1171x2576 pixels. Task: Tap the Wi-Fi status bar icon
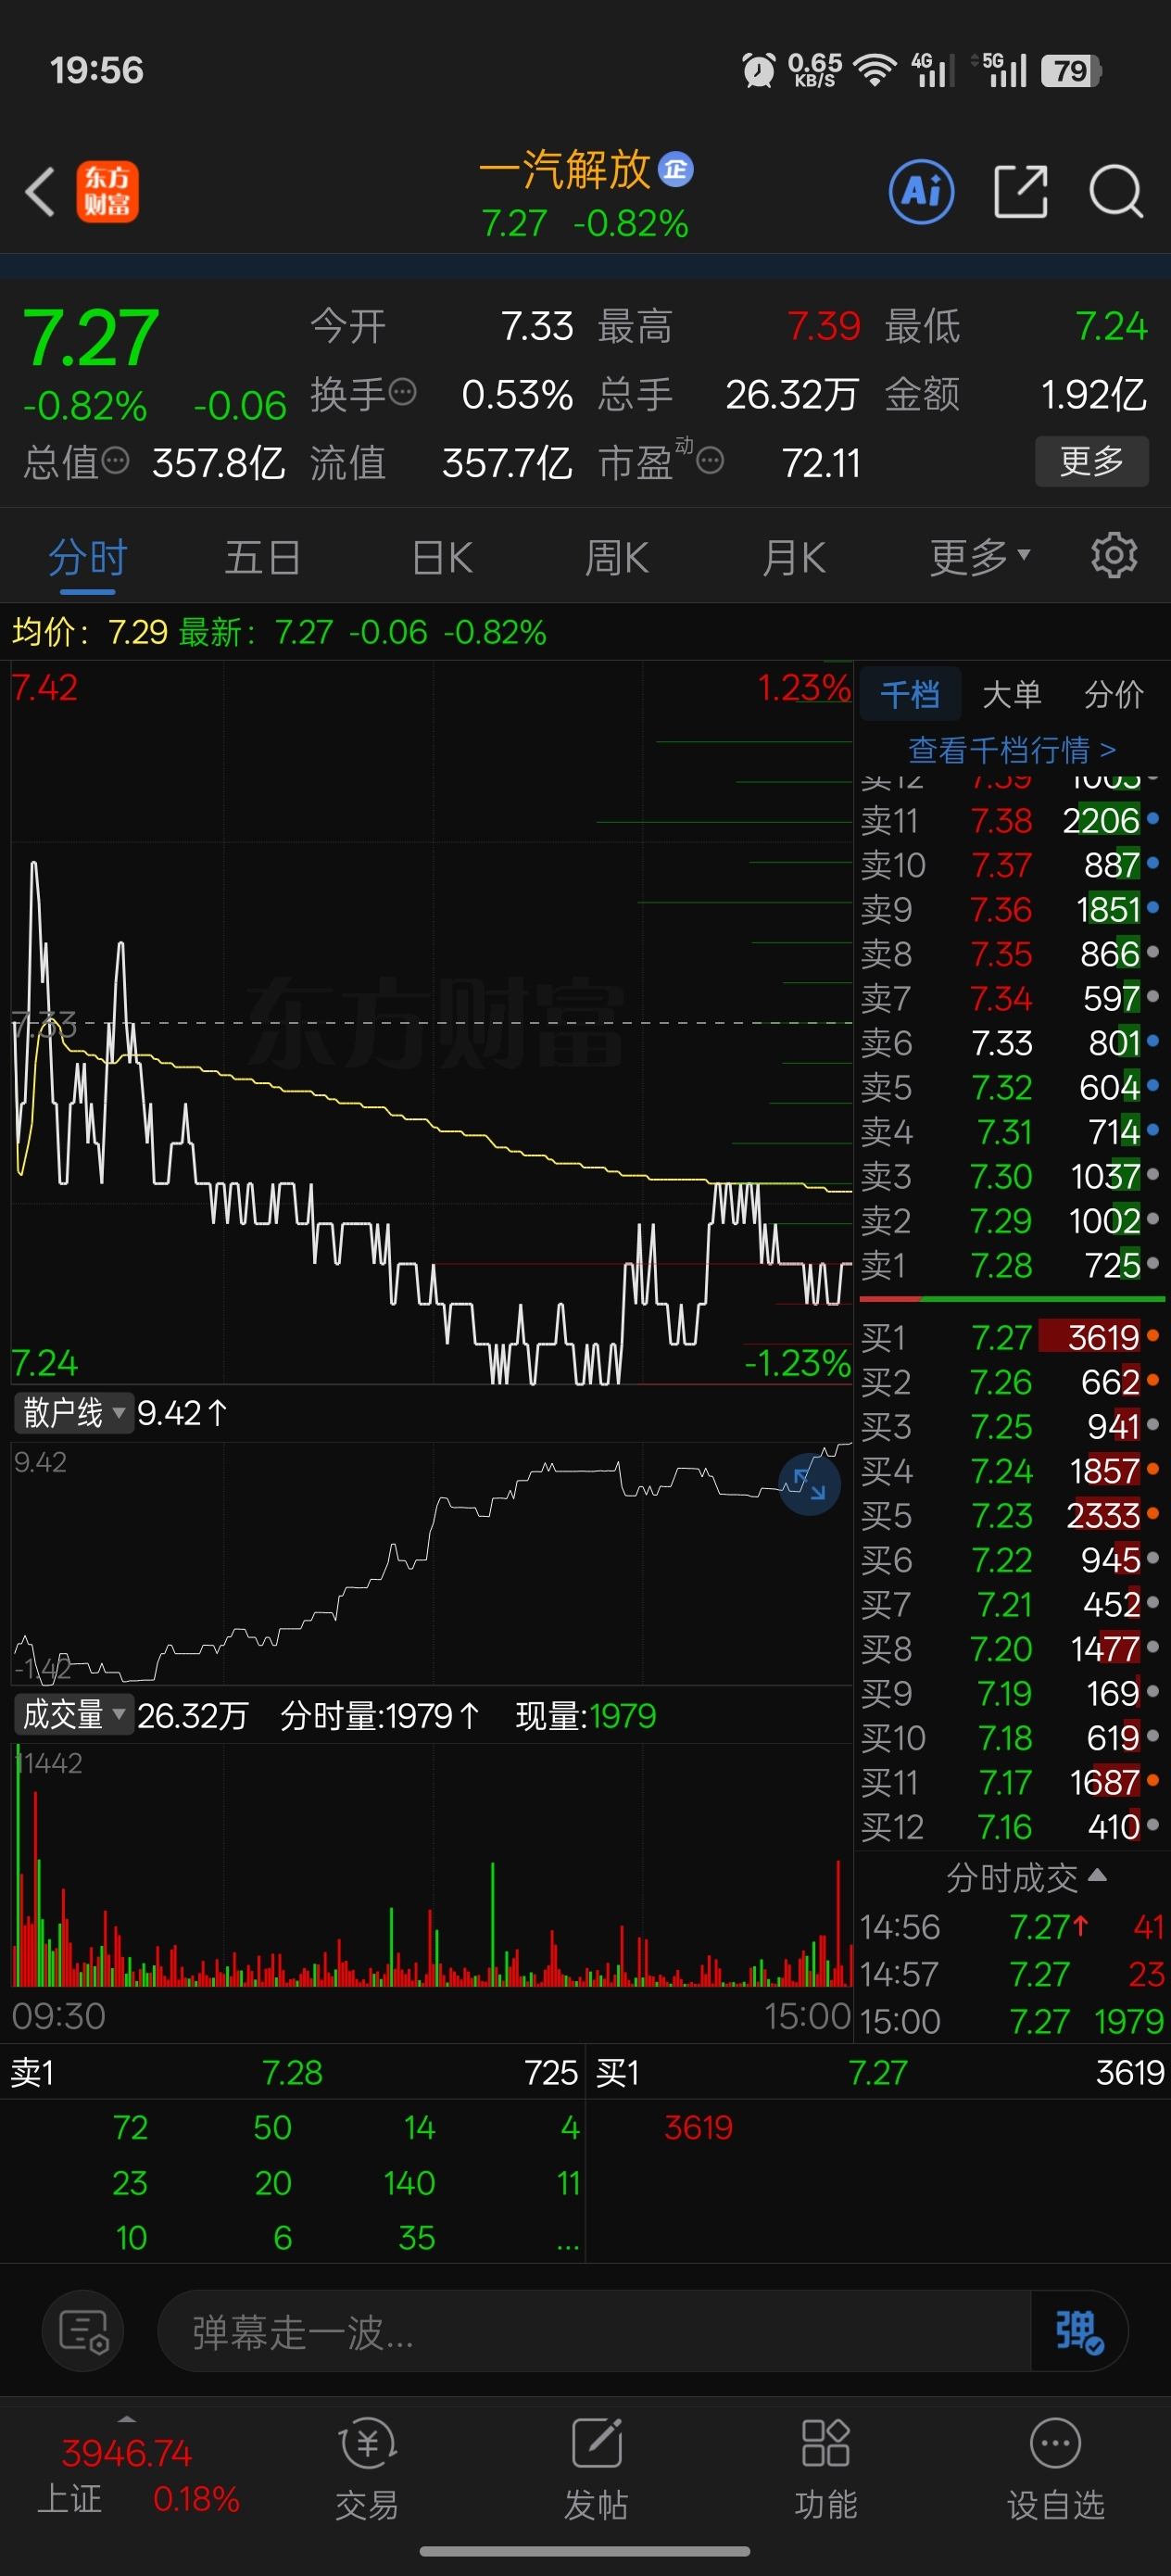click(x=874, y=71)
